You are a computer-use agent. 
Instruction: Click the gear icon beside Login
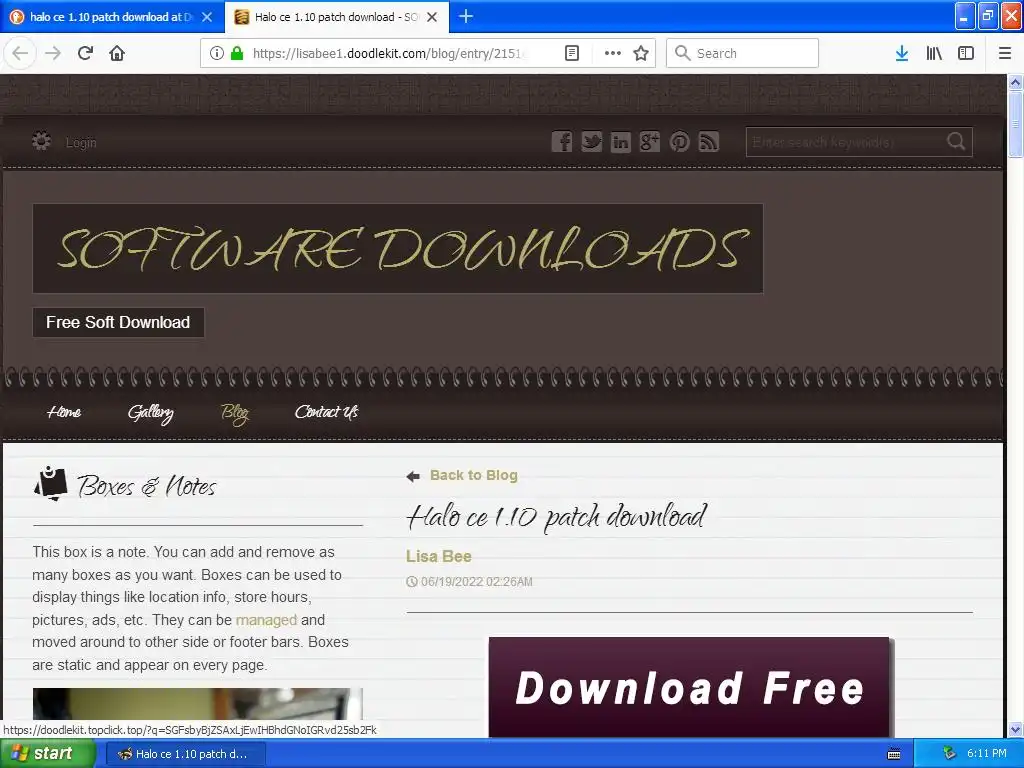point(42,141)
